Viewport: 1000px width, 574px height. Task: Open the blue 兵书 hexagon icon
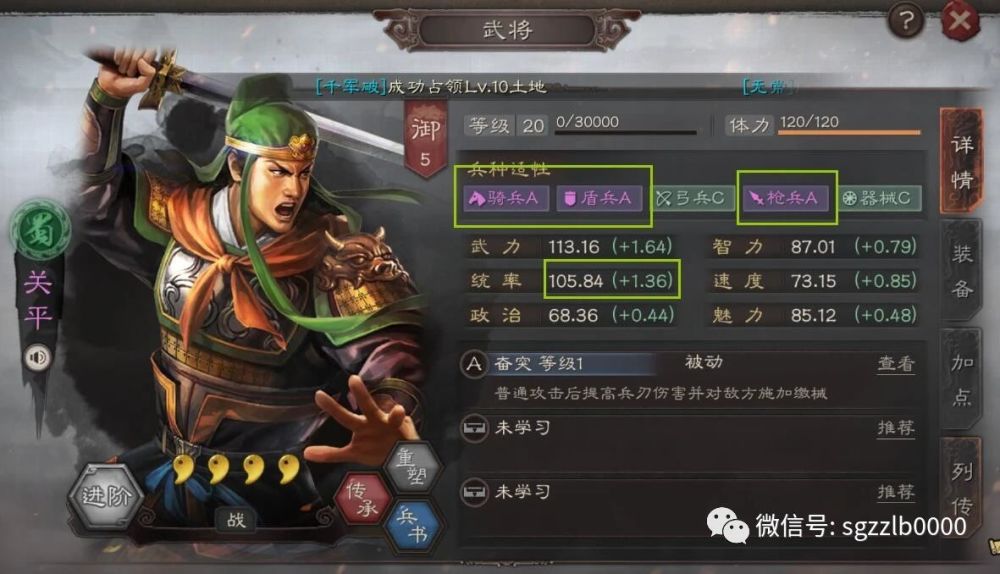click(x=413, y=524)
